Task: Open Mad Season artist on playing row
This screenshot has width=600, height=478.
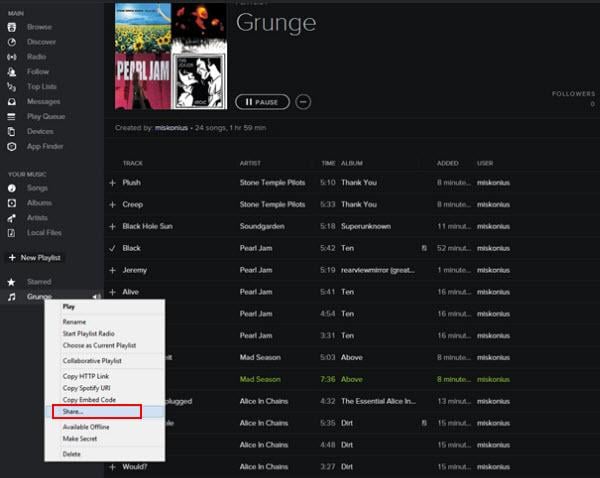Action: pos(260,380)
